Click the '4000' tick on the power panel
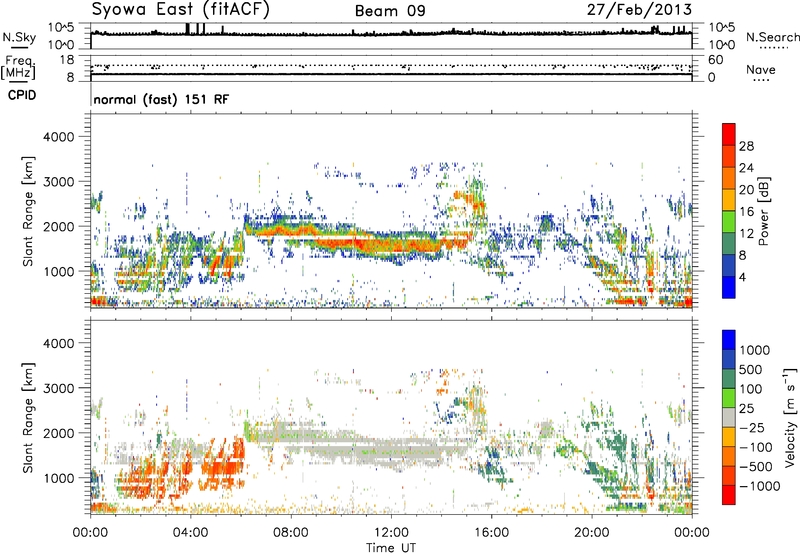This screenshot has height=554, width=800. [x=58, y=137]
